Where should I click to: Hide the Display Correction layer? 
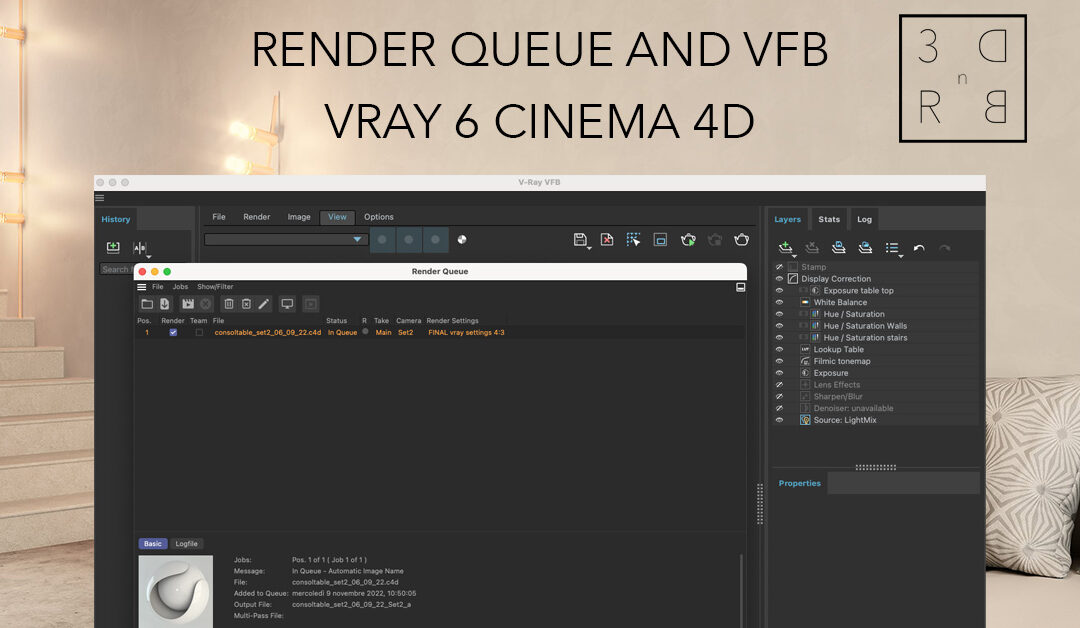pyautogui.click(x=779, y=279)
